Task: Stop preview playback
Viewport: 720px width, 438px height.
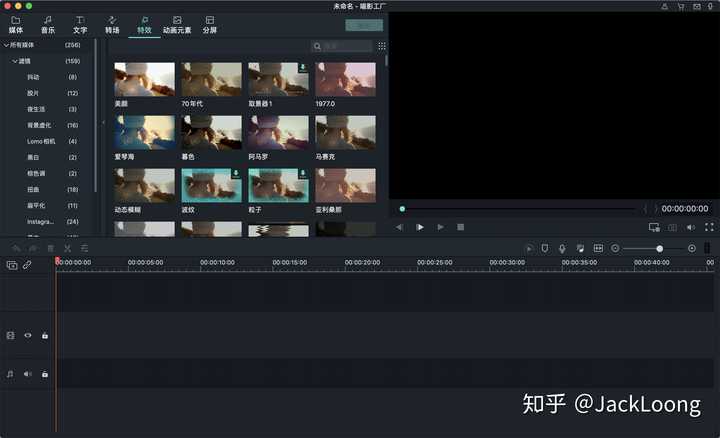Action: pyautogui.click(x=461, y=227)
